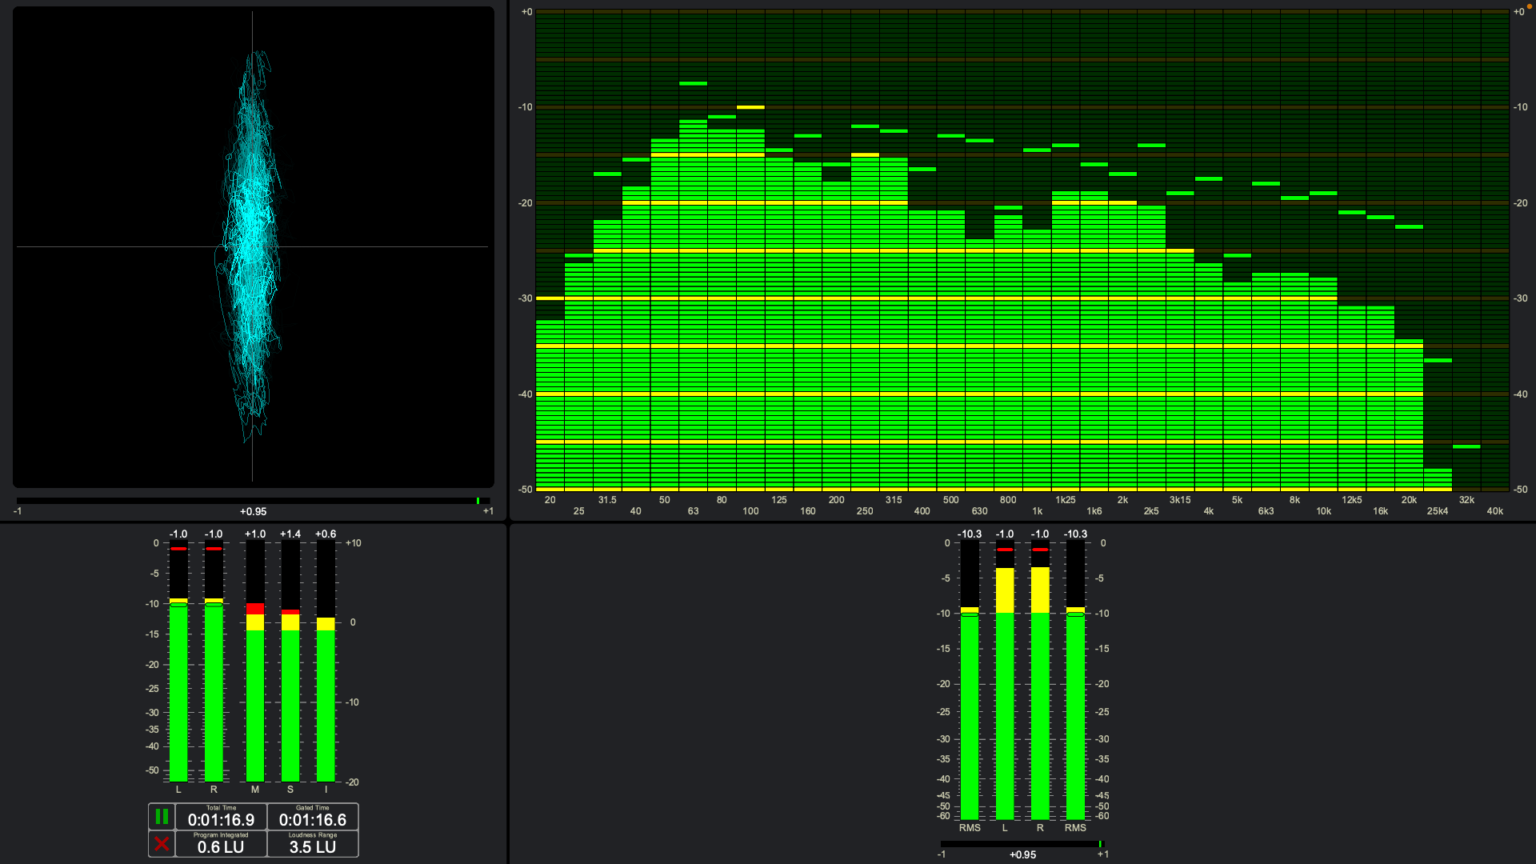Click the red X reset button
The width and height of the screenshot is (1536, 864).
[x=161, y=845]
